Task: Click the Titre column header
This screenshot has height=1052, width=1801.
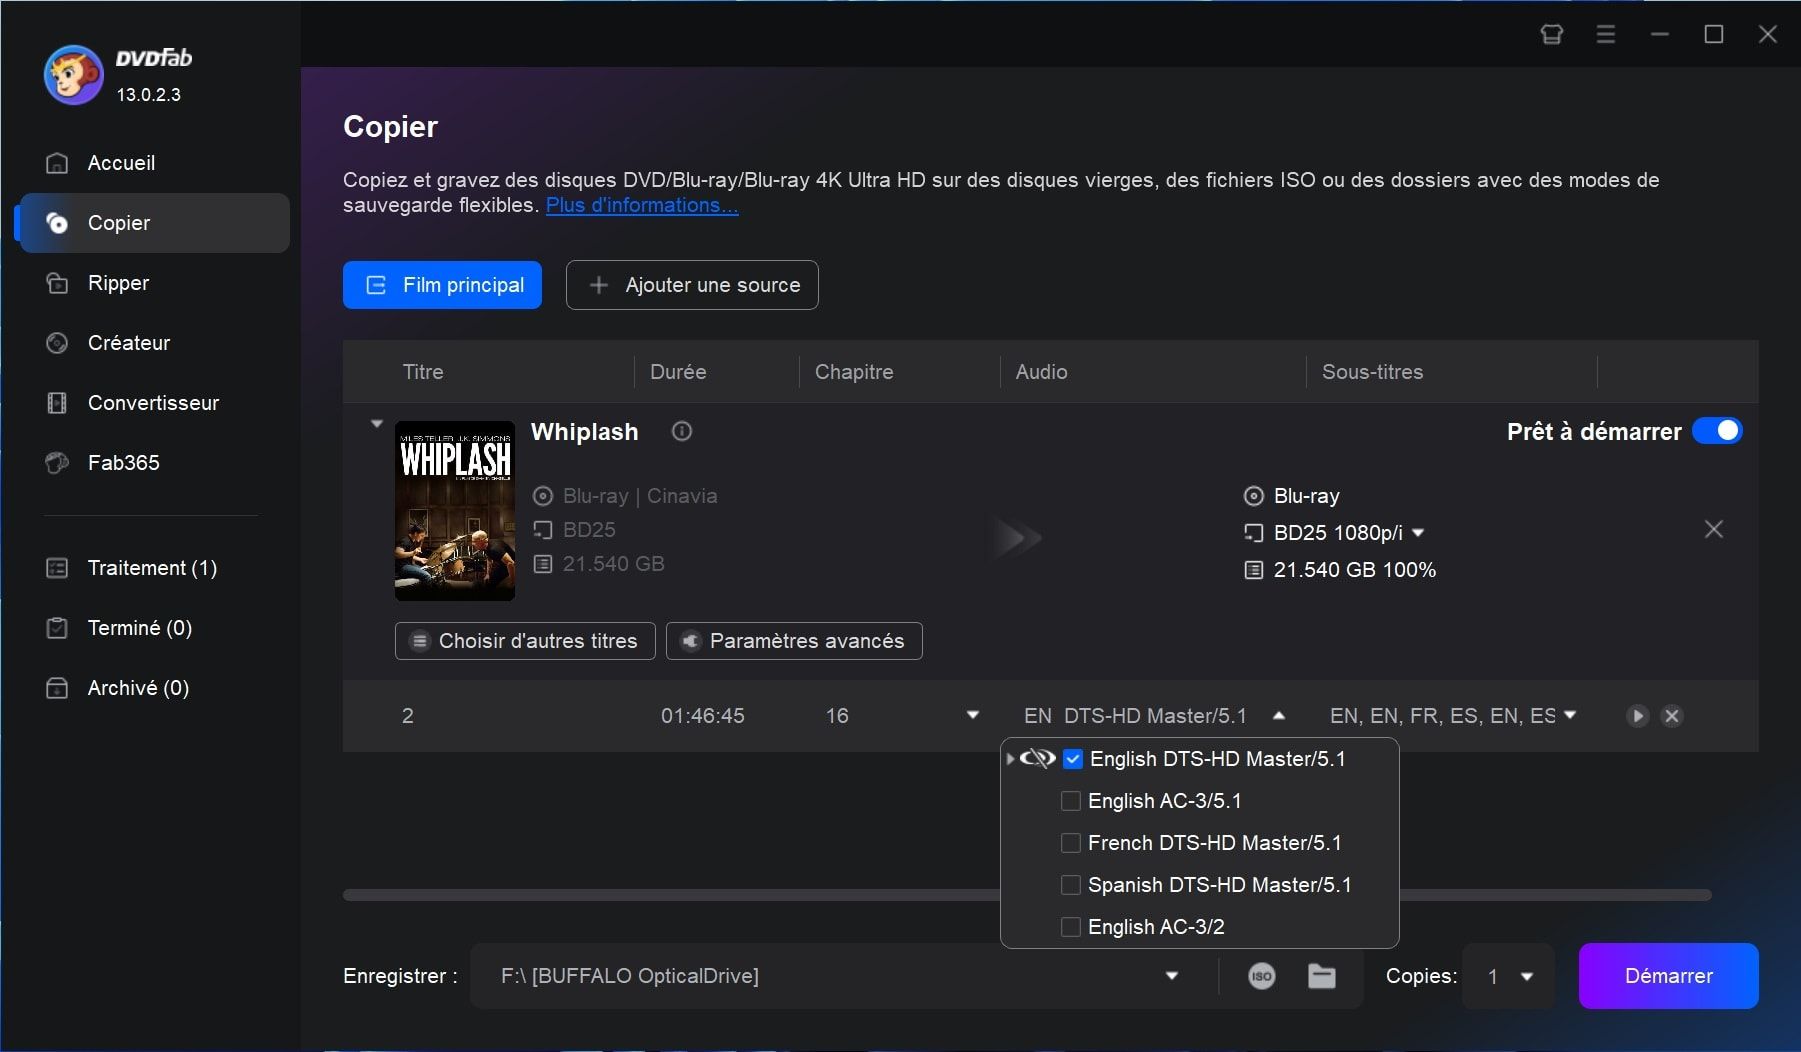Action: click(x=423, y=372)
